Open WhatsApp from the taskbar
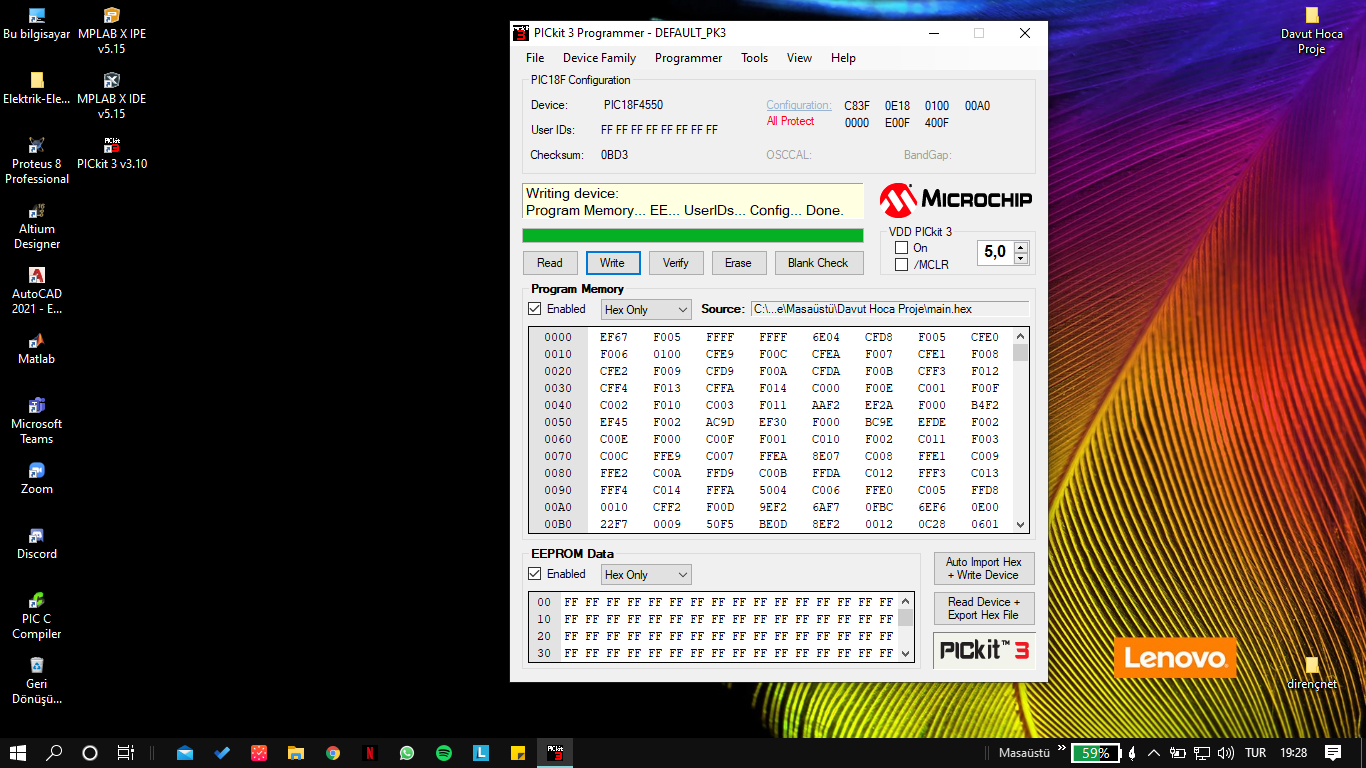This screenshot has height=768, width=1366. (x=406, y=753)
